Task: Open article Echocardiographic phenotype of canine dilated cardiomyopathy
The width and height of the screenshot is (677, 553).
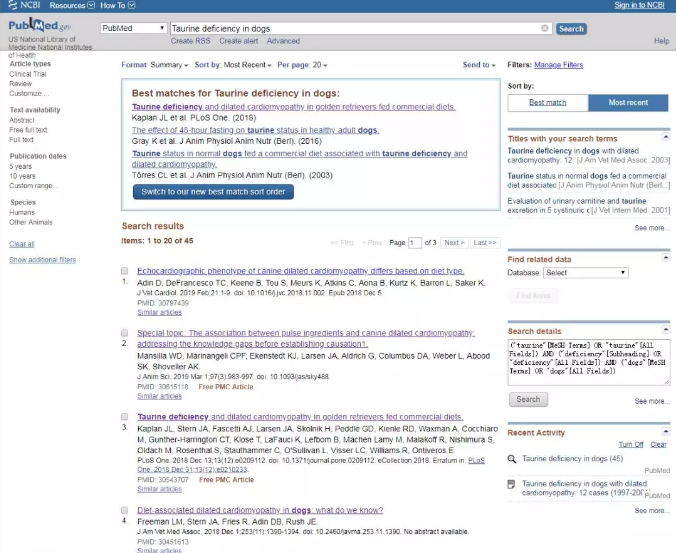Action: click(x=301, y=271)
